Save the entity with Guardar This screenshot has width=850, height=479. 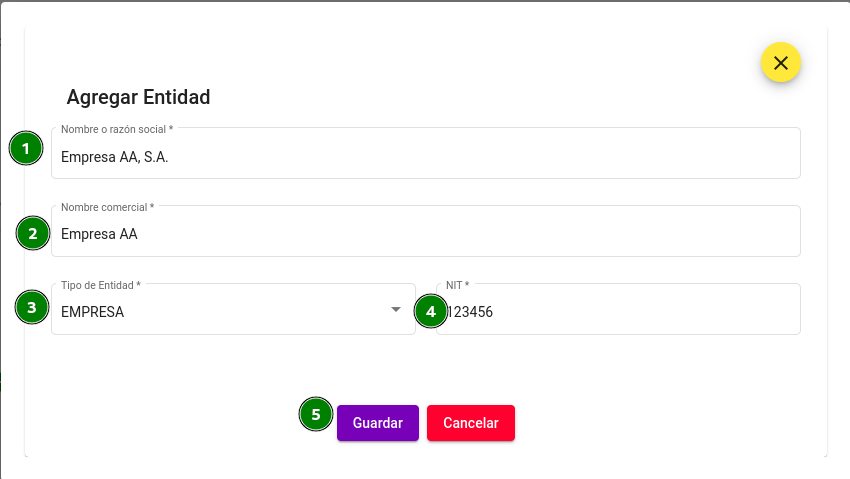pos(378,423)
